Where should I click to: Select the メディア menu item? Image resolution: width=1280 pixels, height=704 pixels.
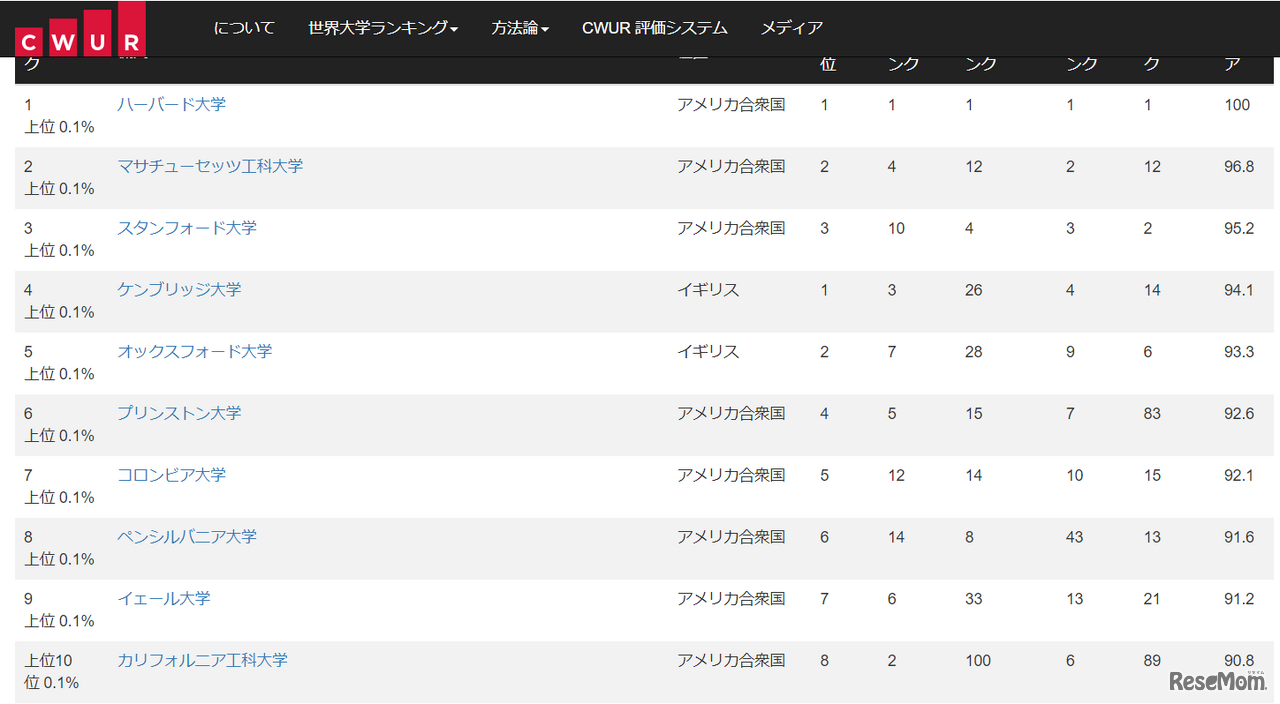coord(792,28)
